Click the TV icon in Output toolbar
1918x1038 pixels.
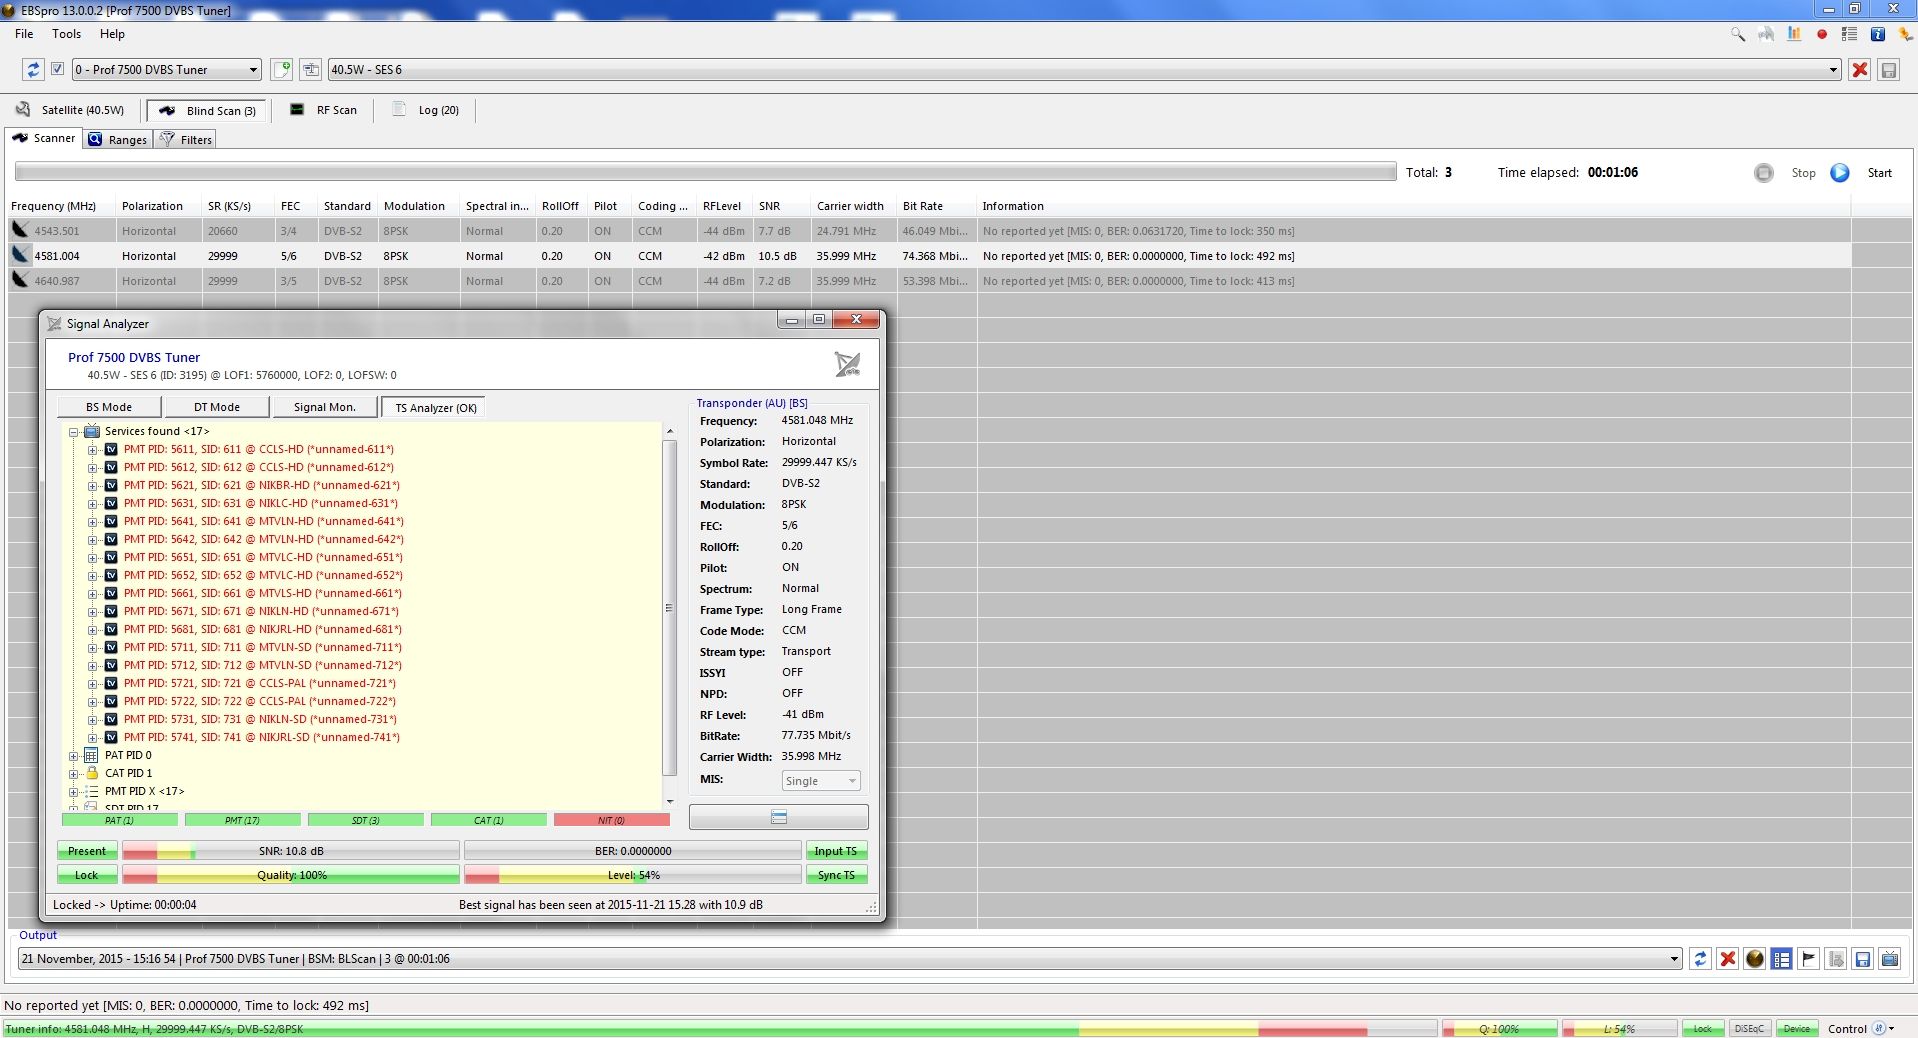coord(1889,959)
